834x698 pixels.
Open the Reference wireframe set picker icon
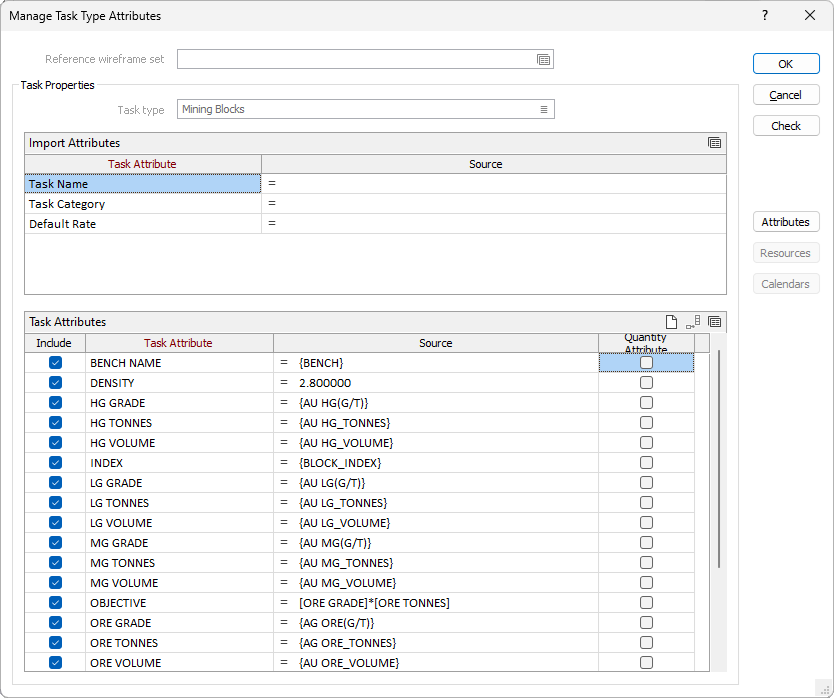[x=543, y=60]
